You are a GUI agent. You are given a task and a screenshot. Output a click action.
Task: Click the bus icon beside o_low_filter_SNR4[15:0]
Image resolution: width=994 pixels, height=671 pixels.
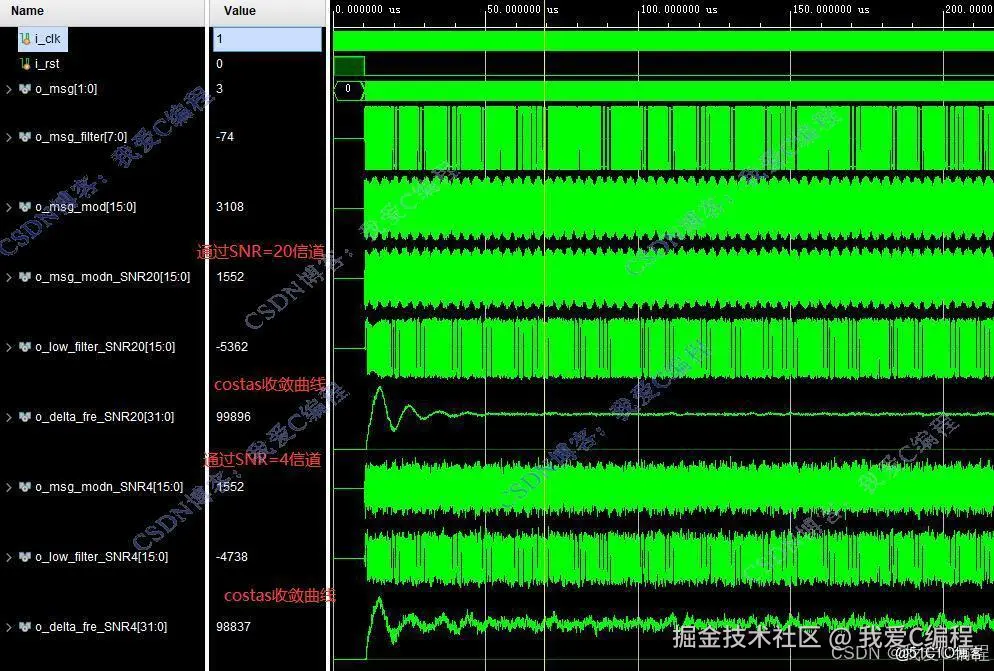(25, 556)
